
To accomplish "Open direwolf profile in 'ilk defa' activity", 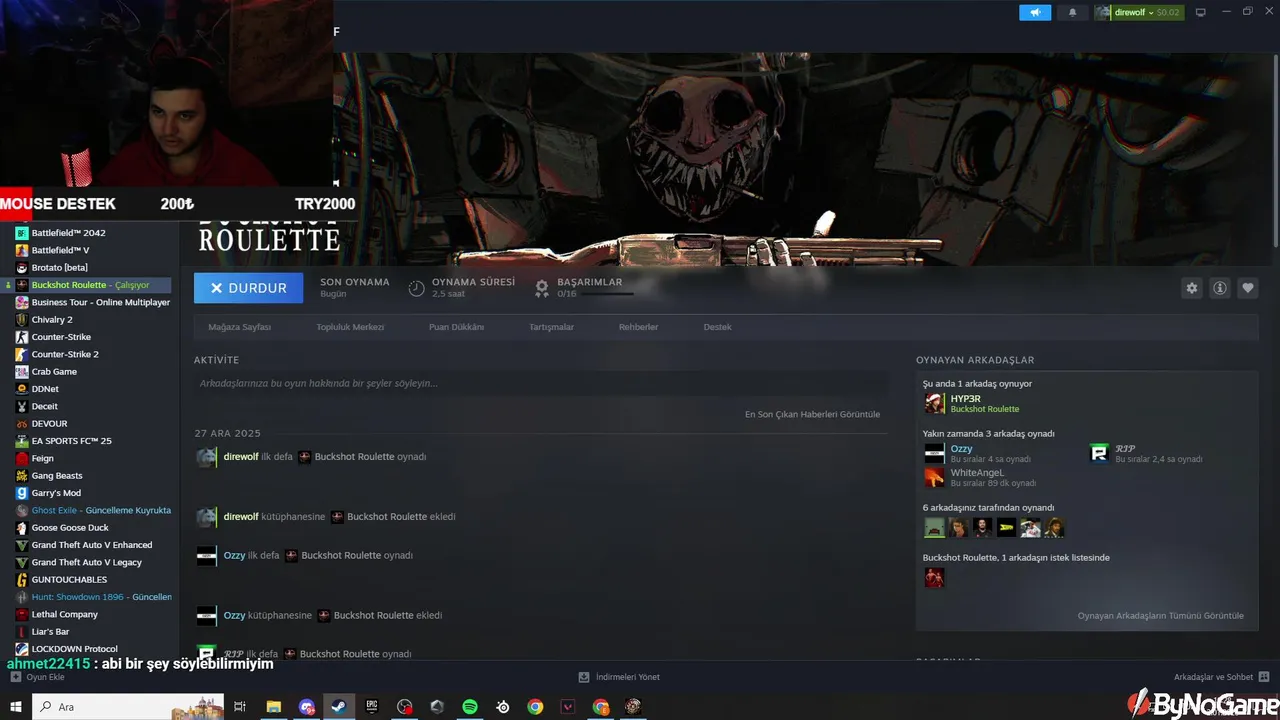I will (x=241, y=457).
